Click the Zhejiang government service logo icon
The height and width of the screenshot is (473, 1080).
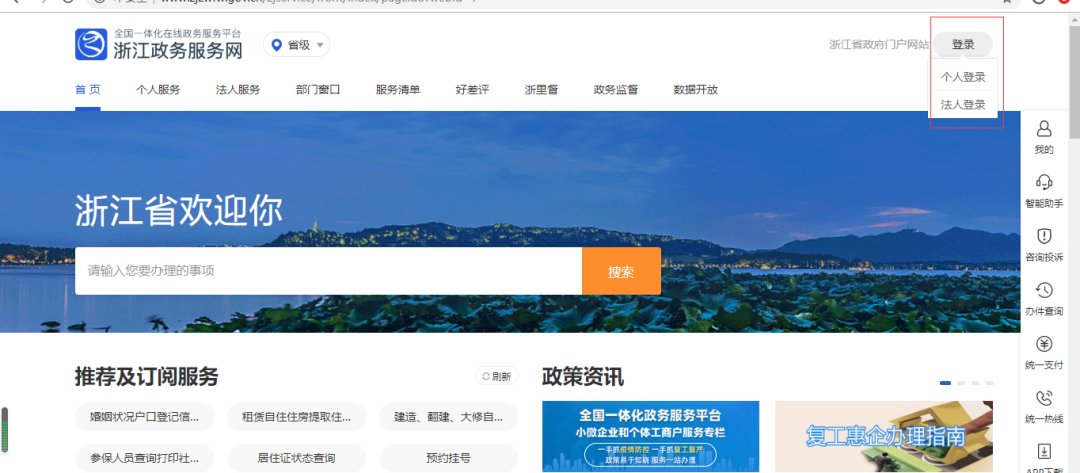(x=91, y=44)
